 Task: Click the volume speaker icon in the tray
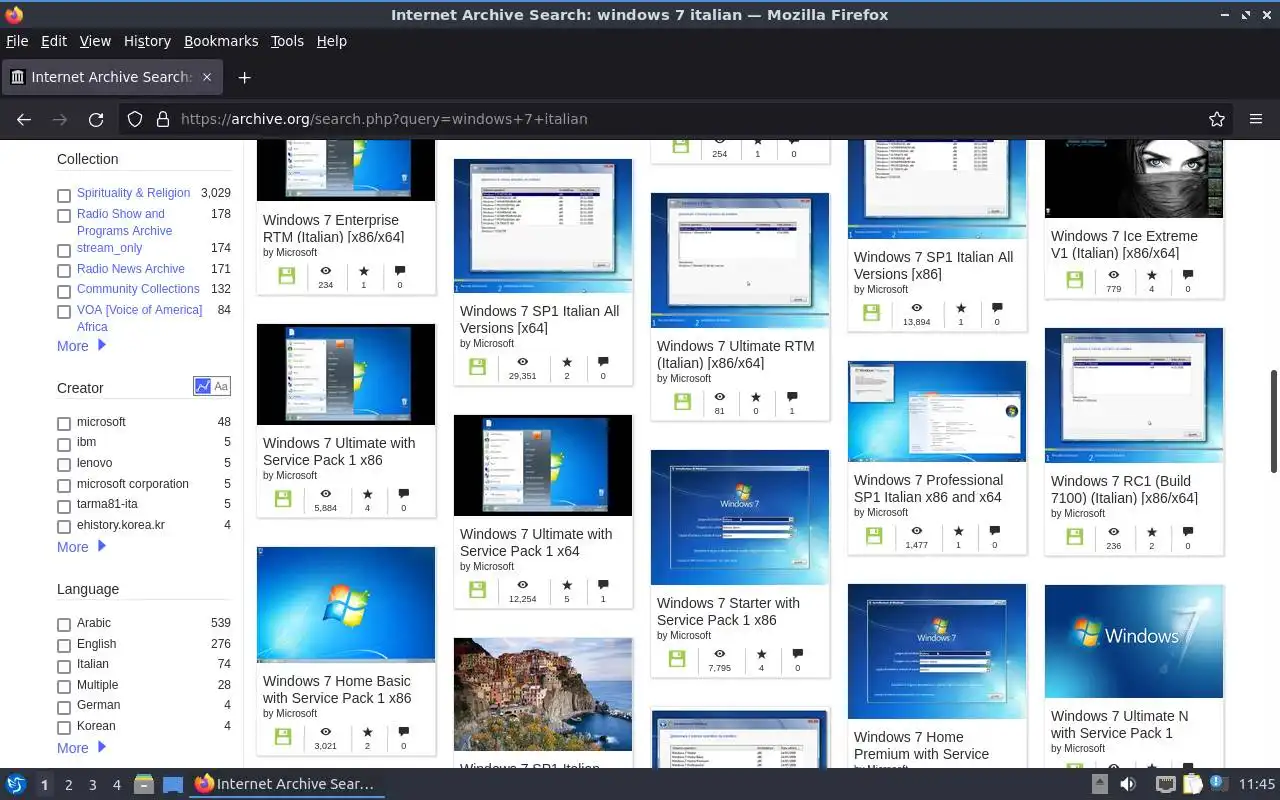point(1128,784)
